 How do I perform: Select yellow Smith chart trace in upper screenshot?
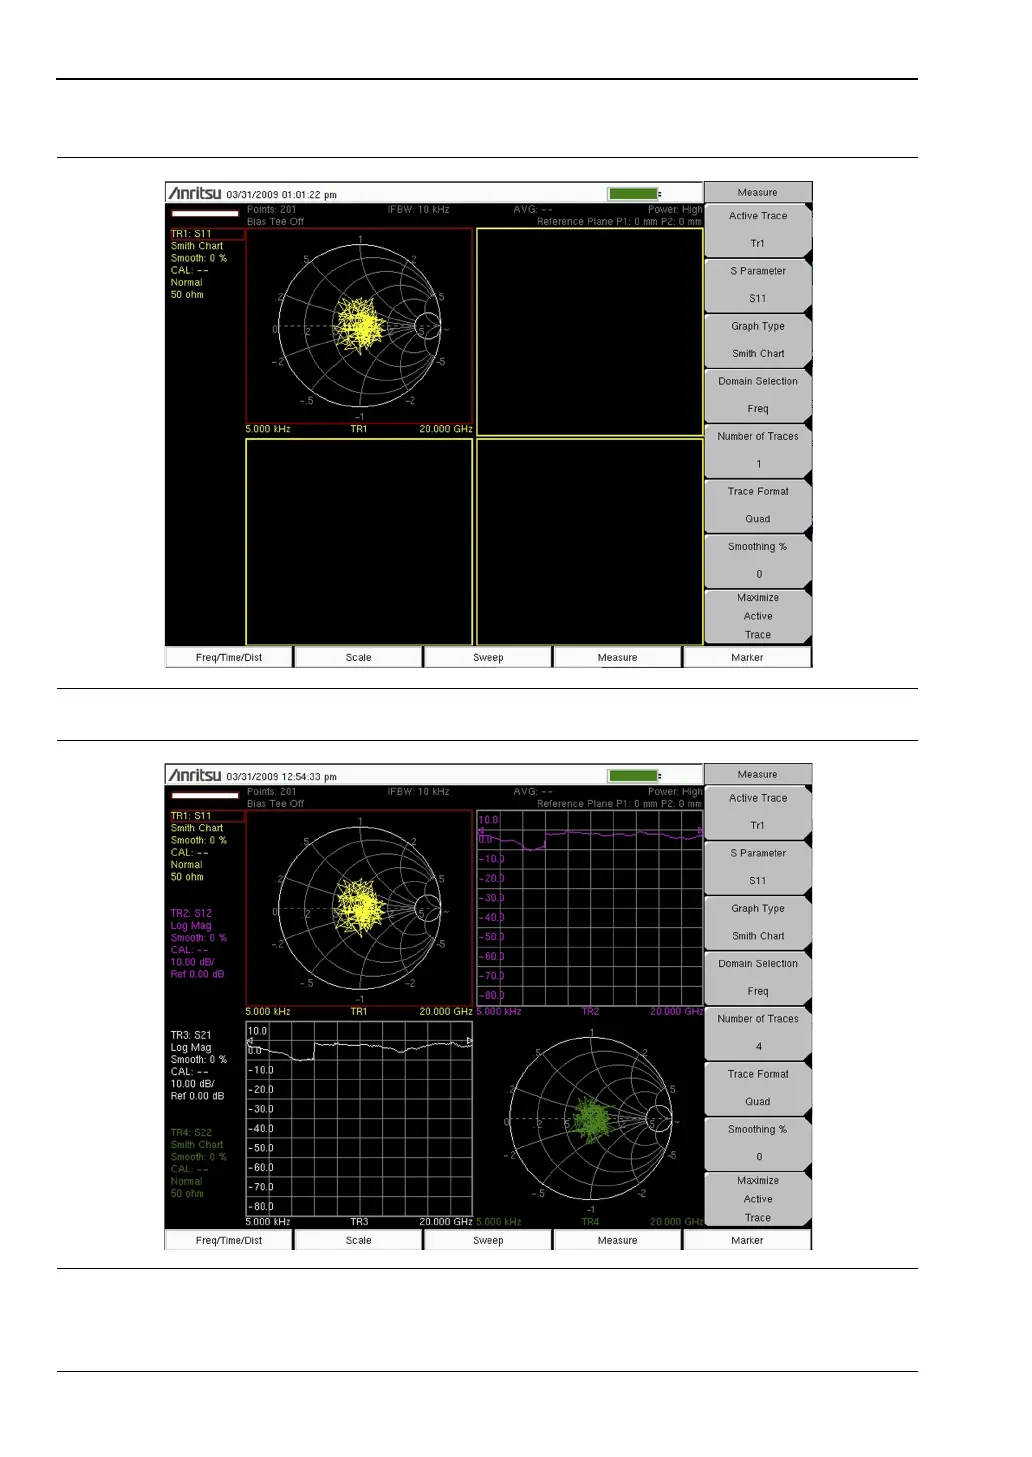pos(359,325)
